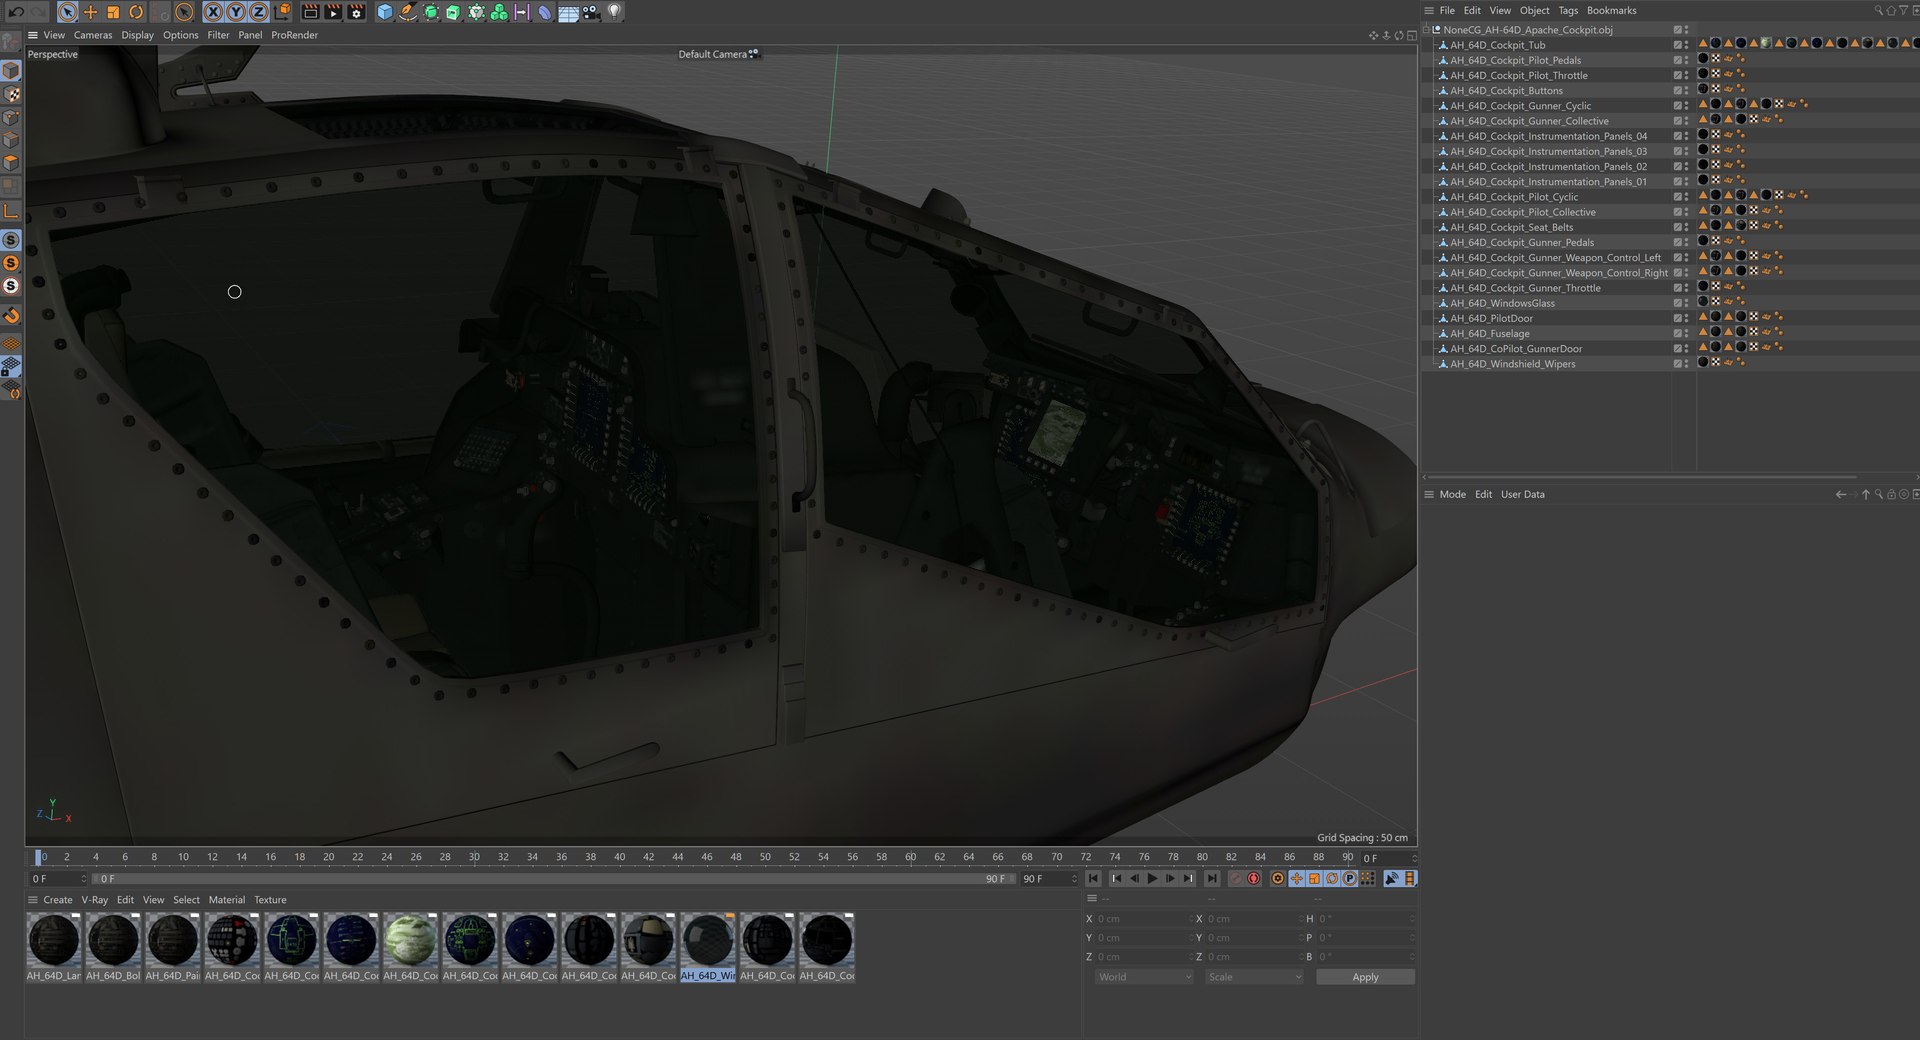Open the V-Ray menu in Material Manager
This screenshot has height=1040, width=1920.
[95, 900]
